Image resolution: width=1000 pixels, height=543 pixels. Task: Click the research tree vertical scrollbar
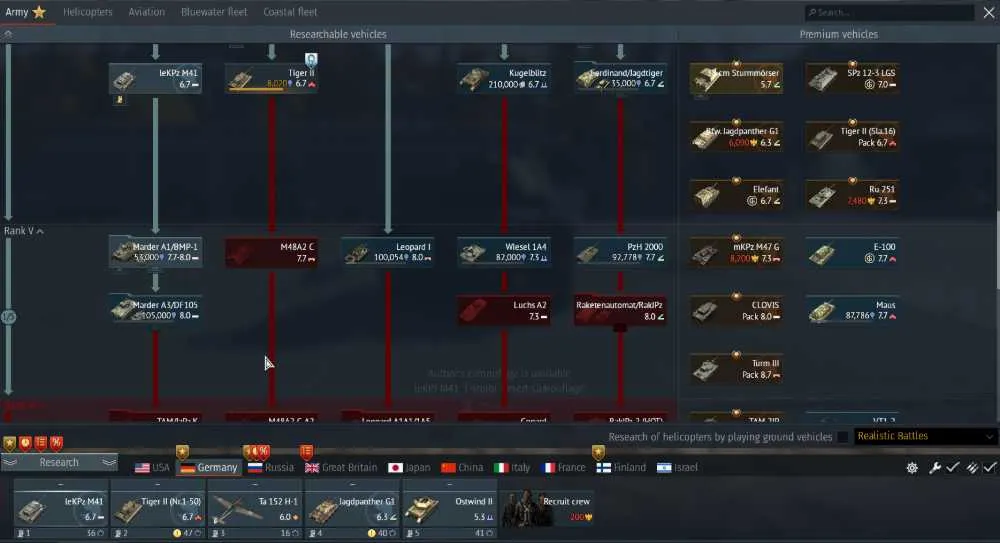996,249
